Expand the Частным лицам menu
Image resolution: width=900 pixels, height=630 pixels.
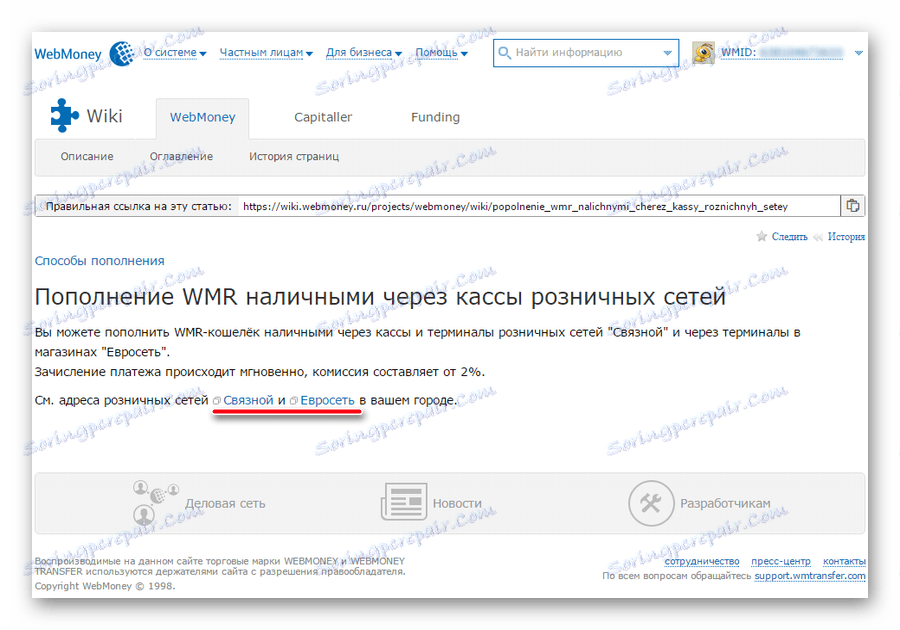(x=266, y=53)
